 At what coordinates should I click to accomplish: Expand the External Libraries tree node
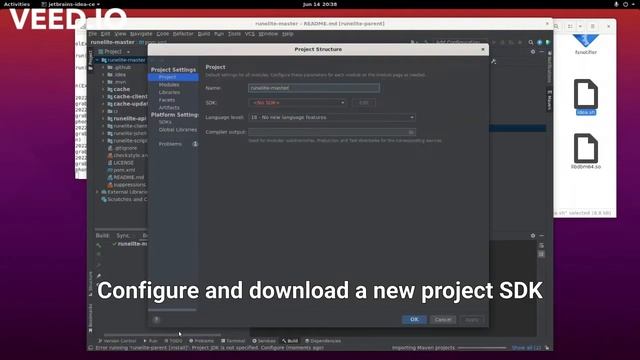pos(98,192)
